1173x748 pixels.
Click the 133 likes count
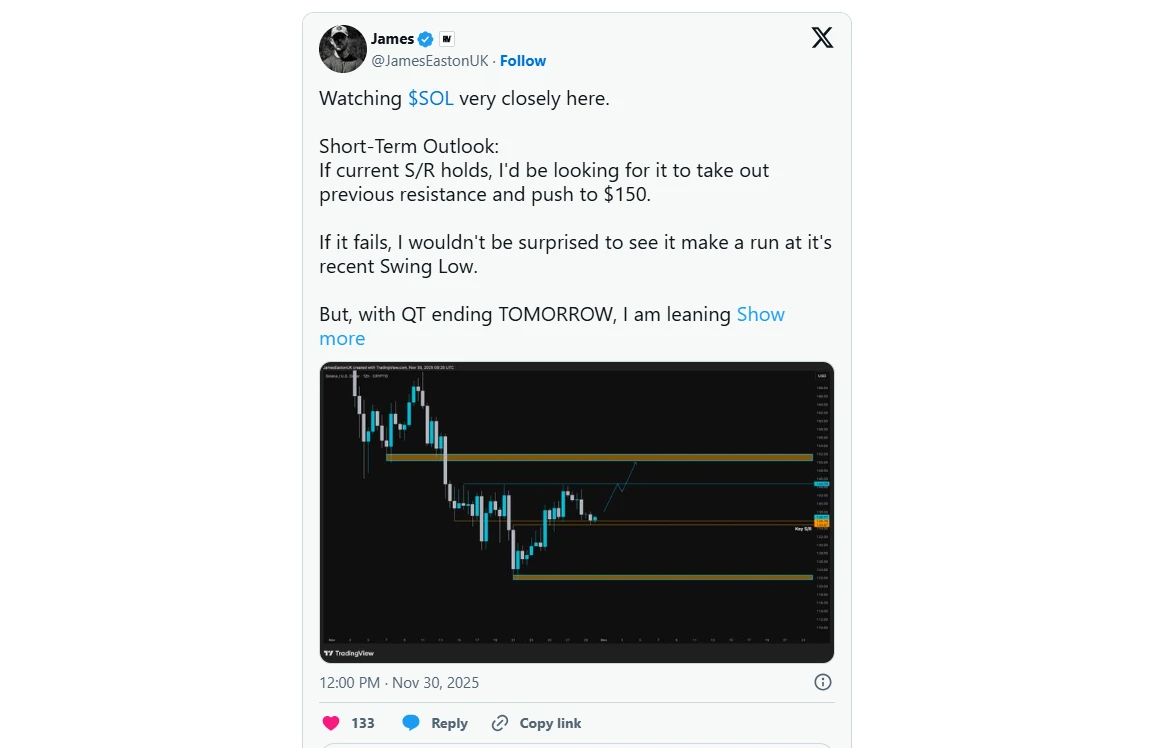363,723
